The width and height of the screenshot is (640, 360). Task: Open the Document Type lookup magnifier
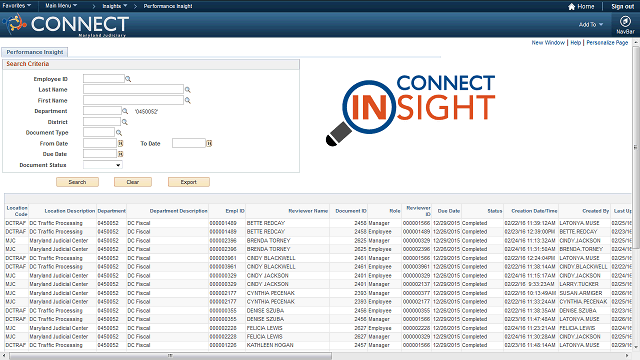119,132
